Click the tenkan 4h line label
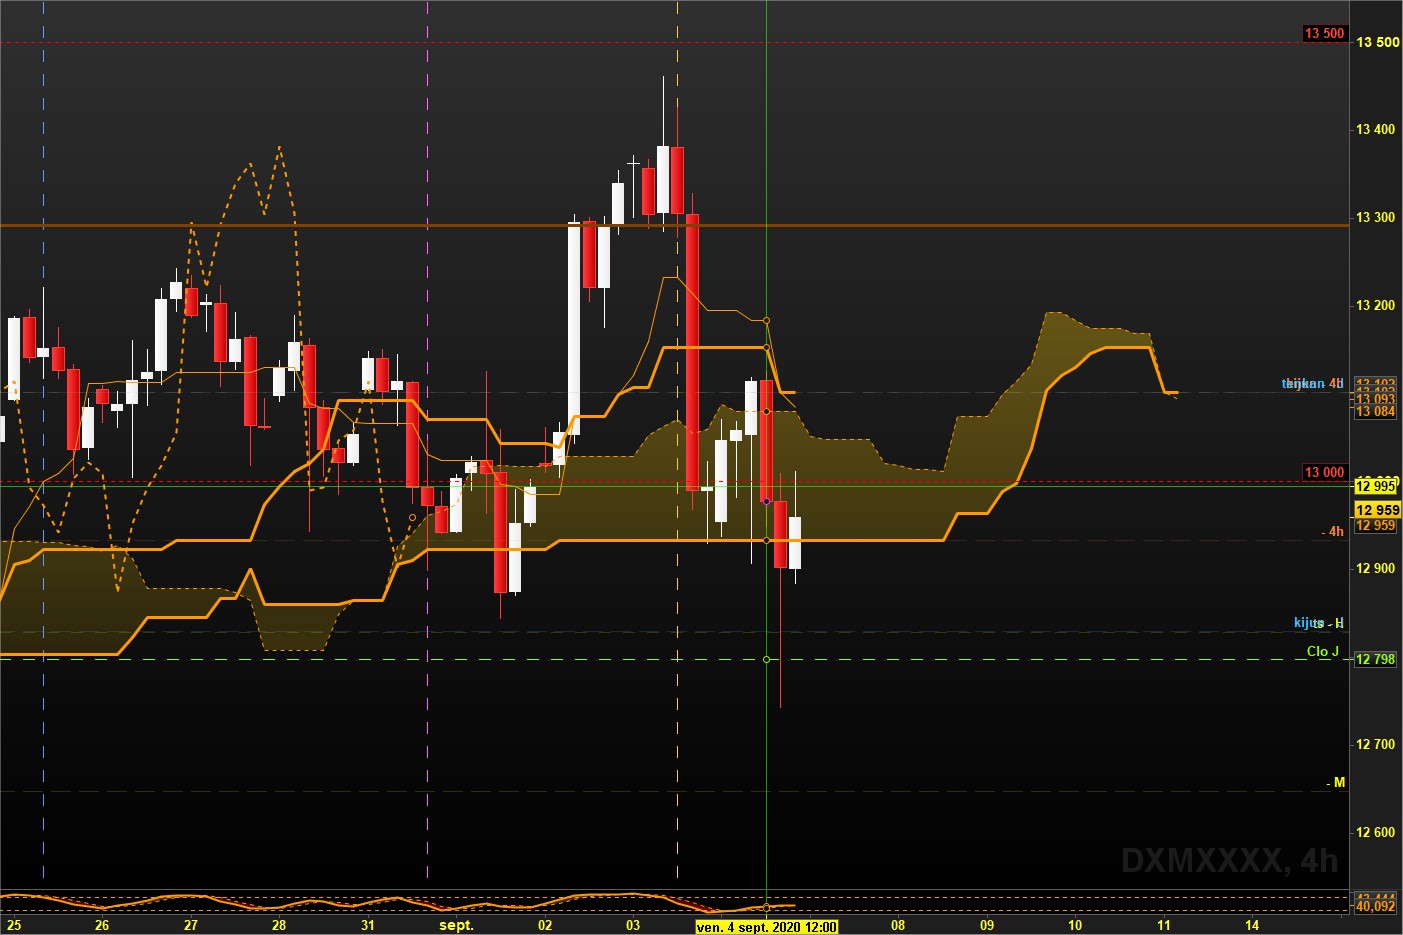 coord(1313,383)
